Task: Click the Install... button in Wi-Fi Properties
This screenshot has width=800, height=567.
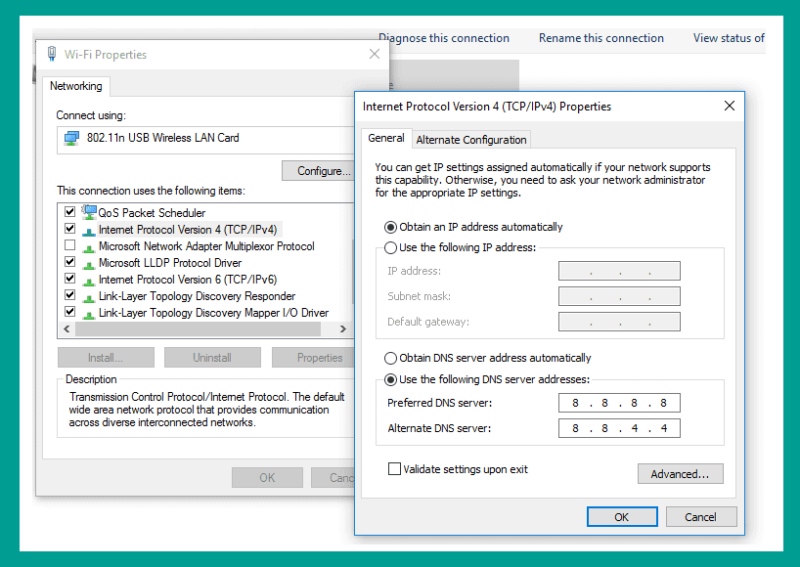Action: [106, 358]
